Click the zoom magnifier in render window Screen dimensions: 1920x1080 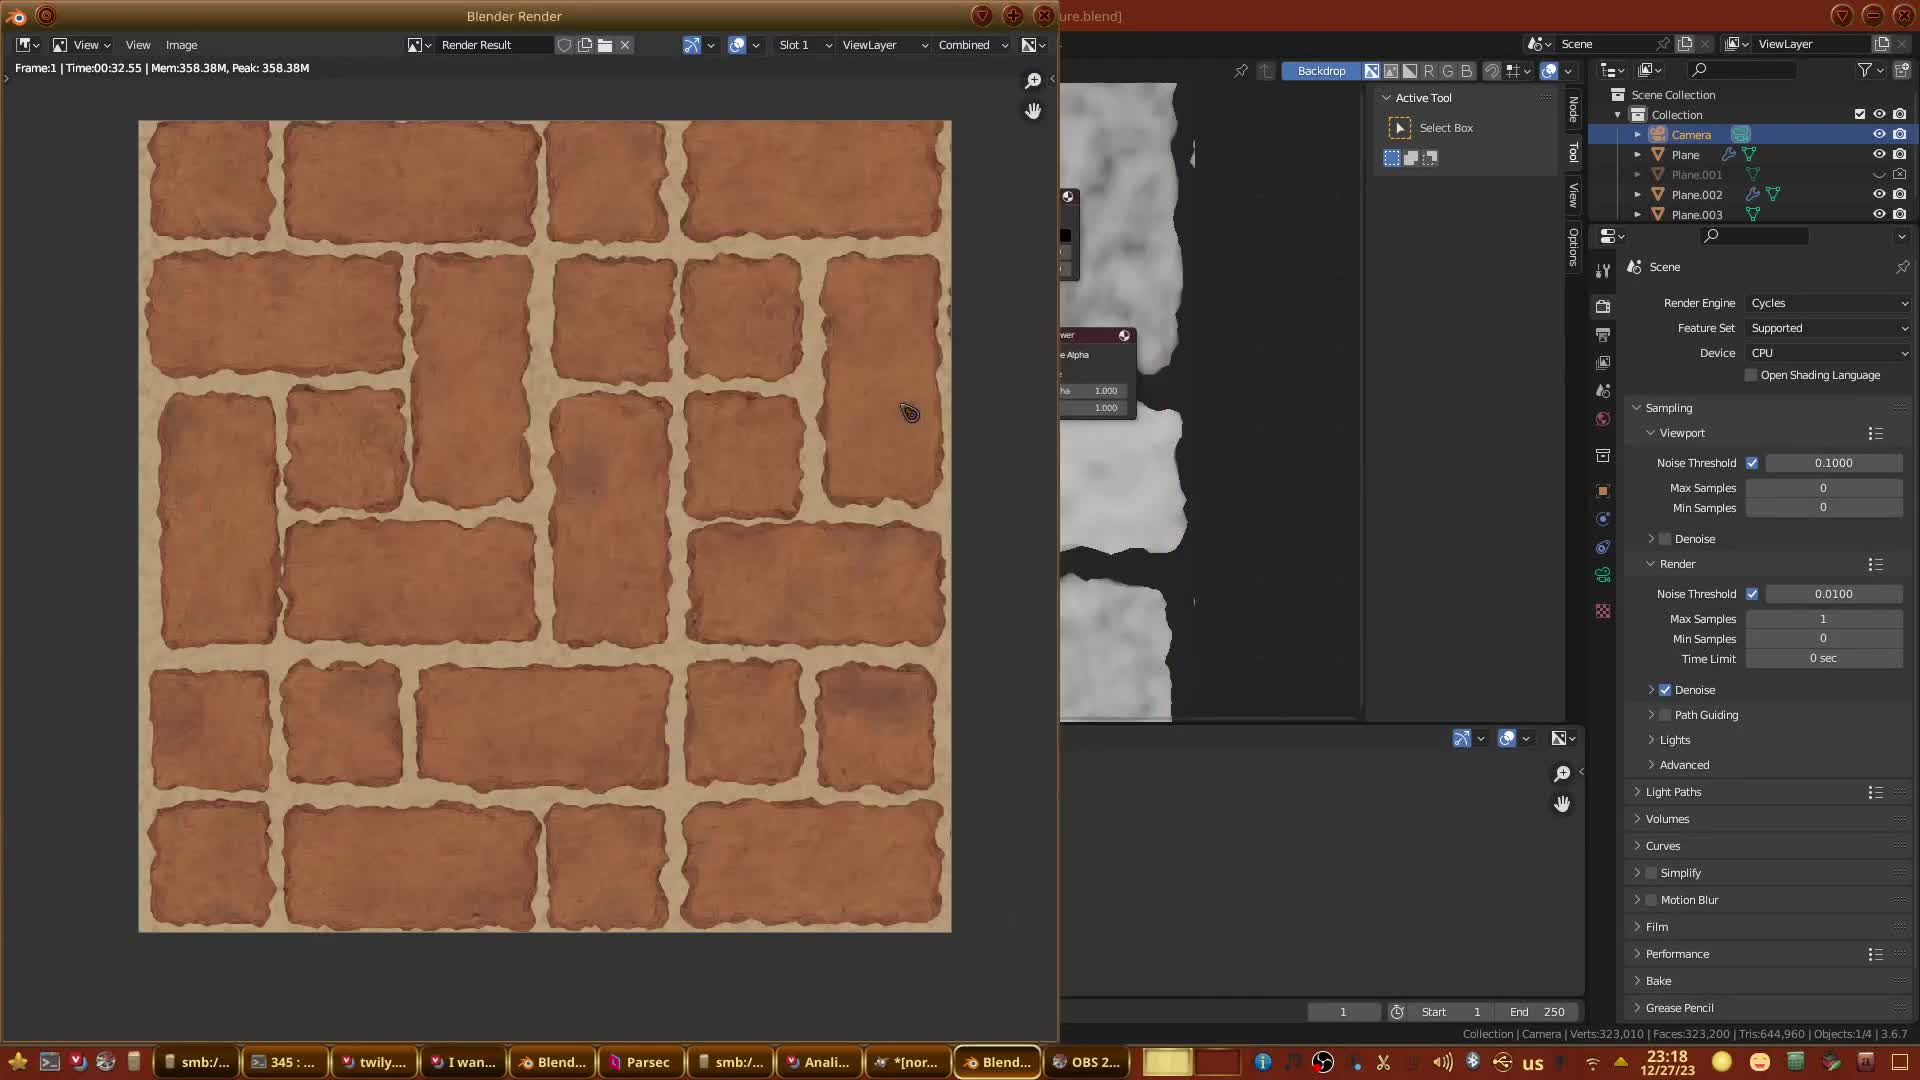tap(1033, 81)
